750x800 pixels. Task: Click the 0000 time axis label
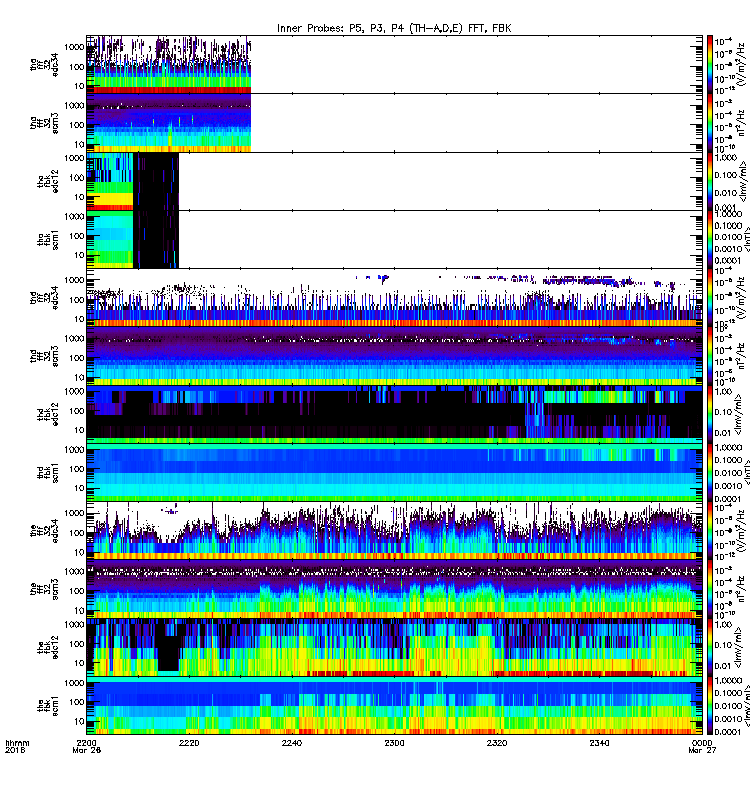[702, 742]
